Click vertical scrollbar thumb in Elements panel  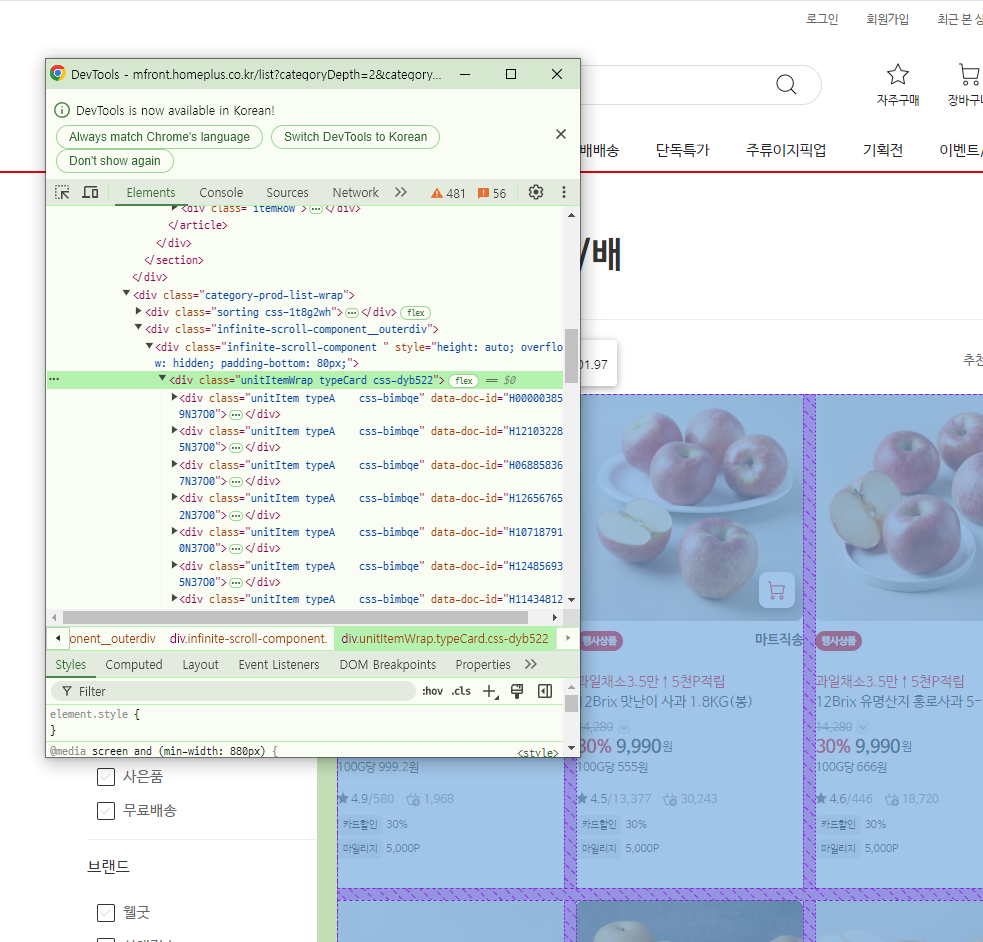pos(571,355)
